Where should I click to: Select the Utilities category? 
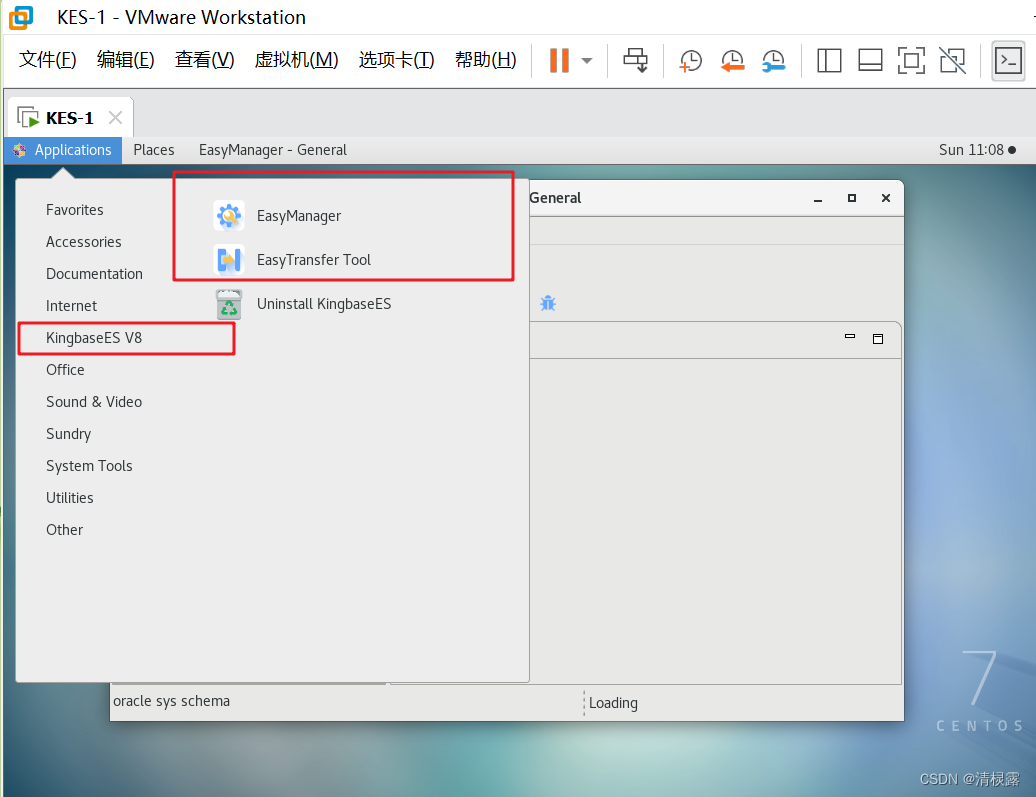click(69, 498)
